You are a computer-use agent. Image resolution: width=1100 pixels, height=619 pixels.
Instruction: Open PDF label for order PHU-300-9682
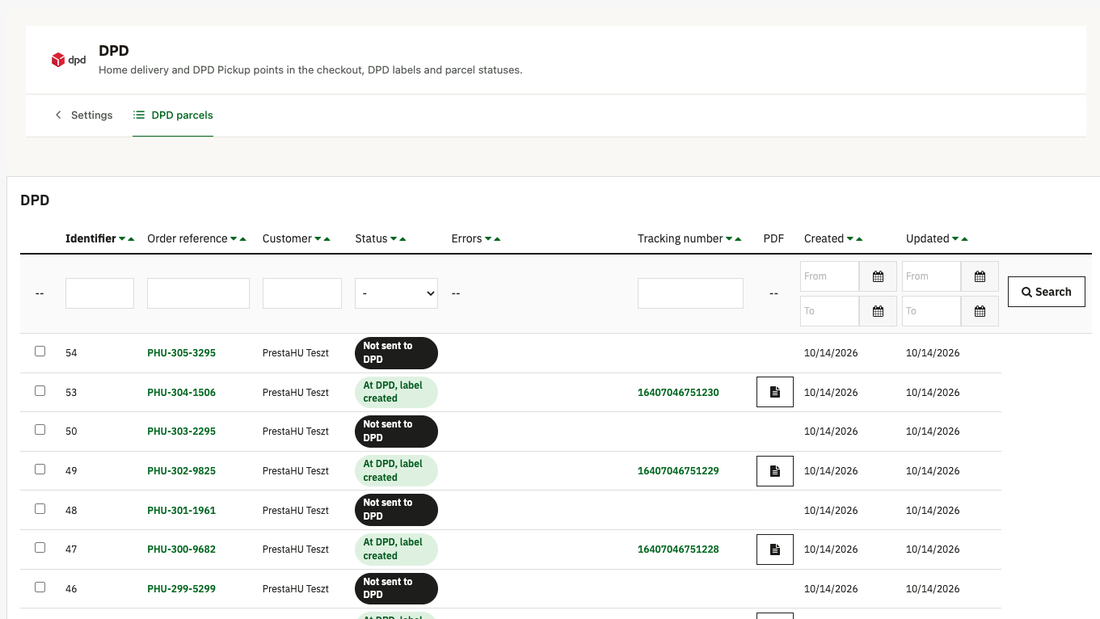click(x=774, y=550)
